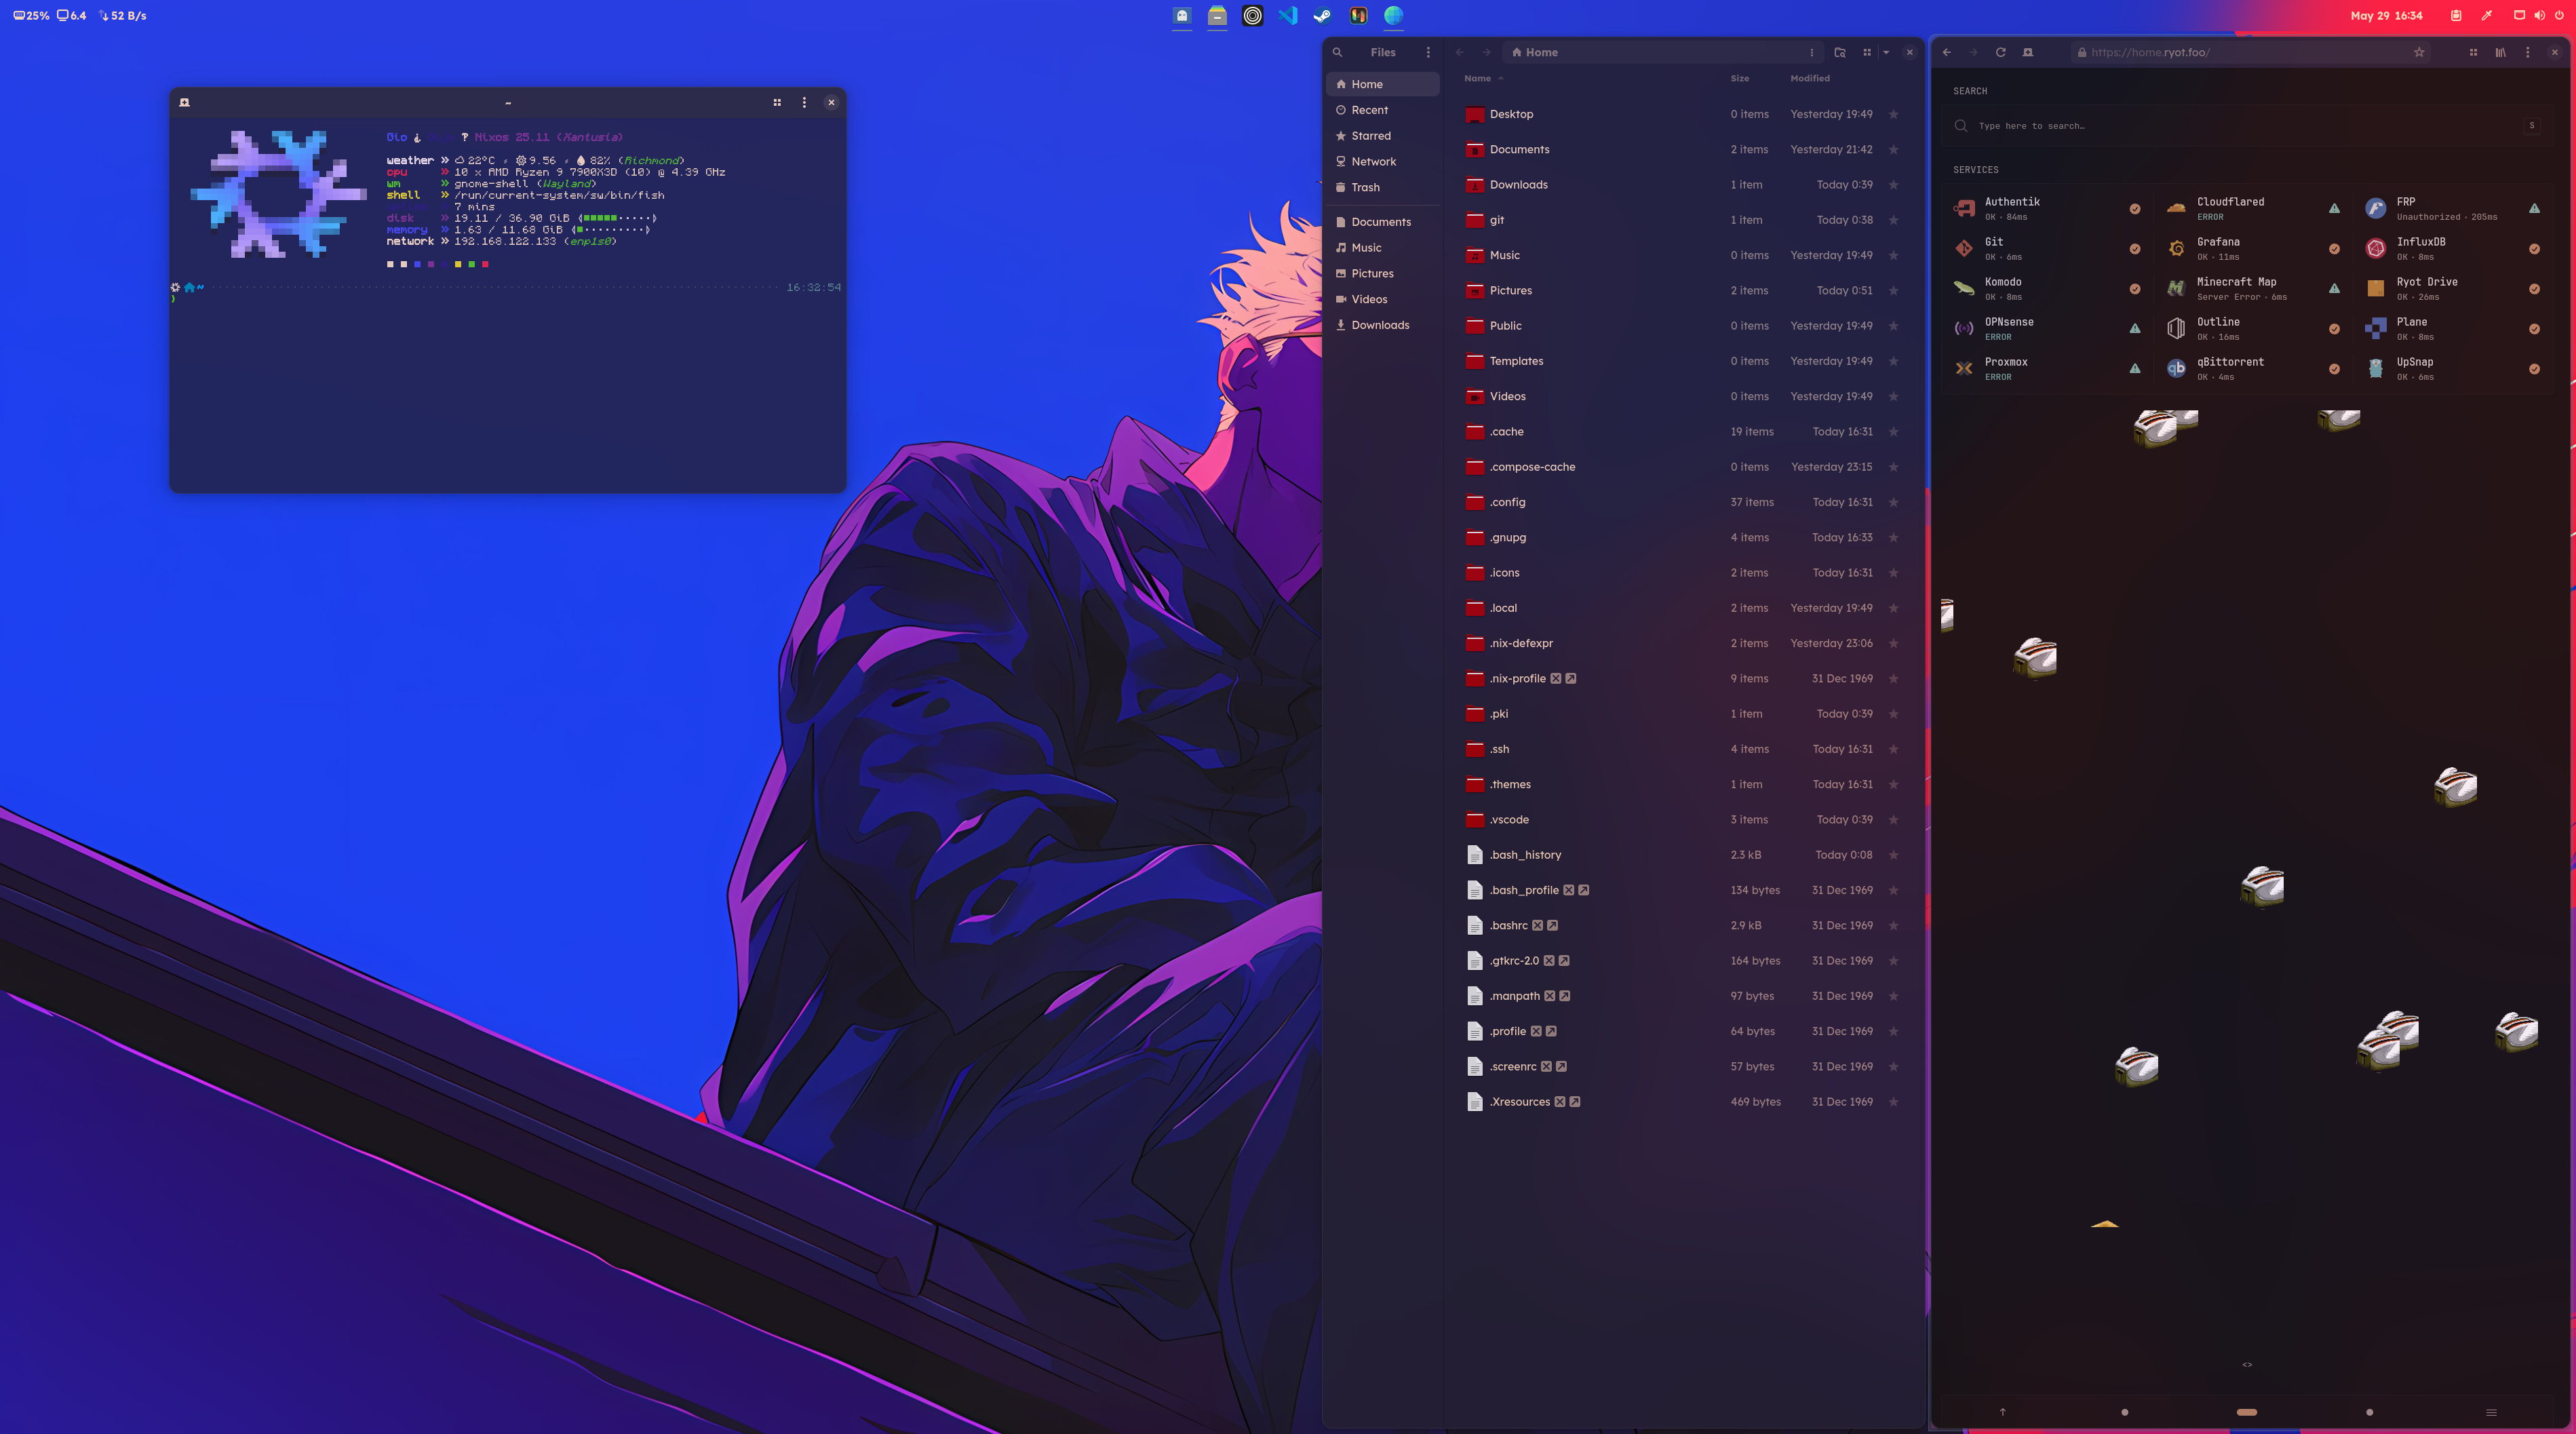Star the Documents folder row

coord(1893,149)
